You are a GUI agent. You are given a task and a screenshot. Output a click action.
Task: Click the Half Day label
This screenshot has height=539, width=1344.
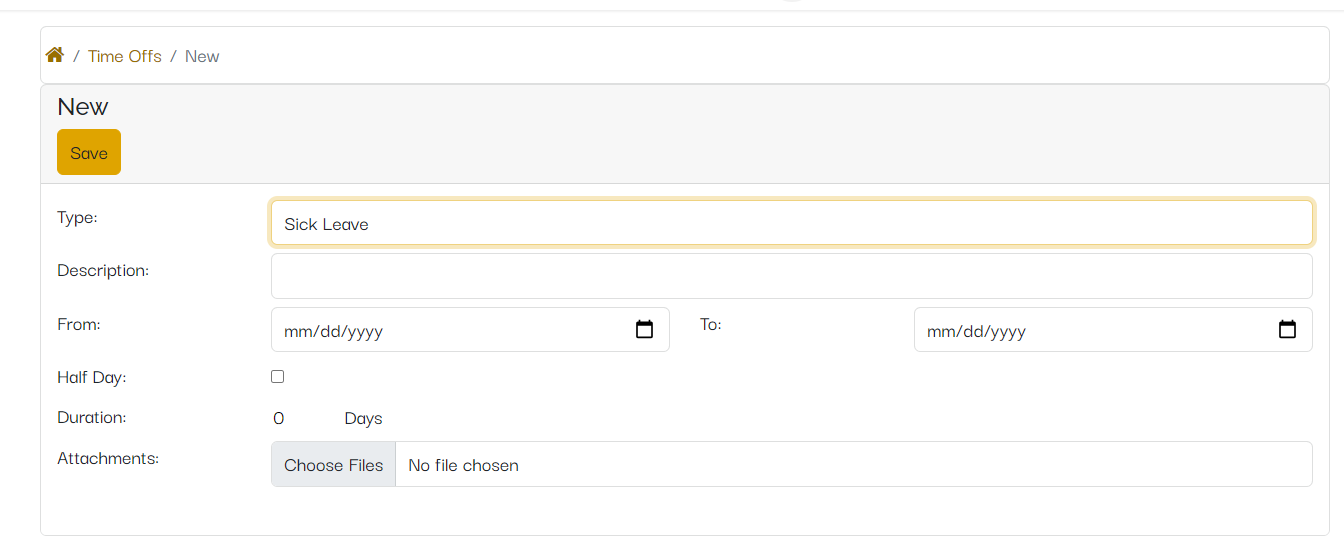click(x=92, y=378)
